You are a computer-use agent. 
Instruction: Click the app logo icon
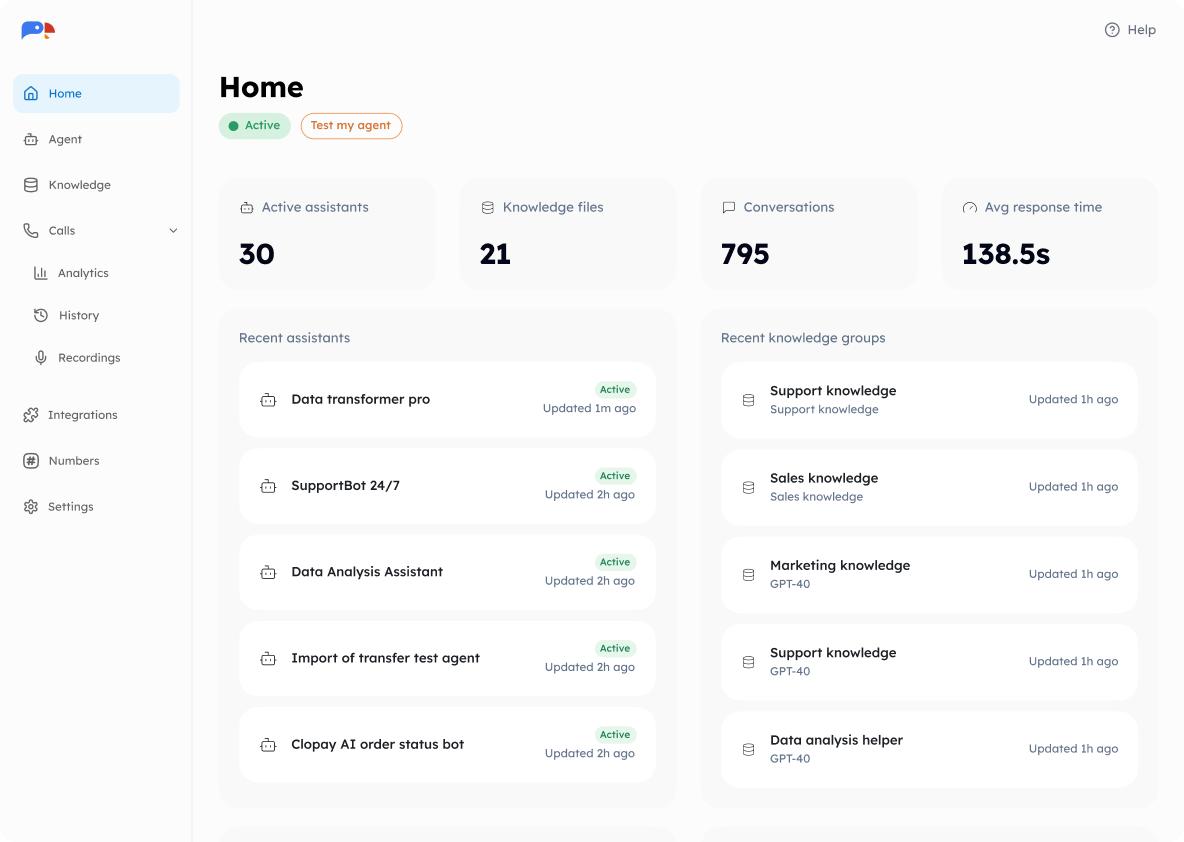38,30
